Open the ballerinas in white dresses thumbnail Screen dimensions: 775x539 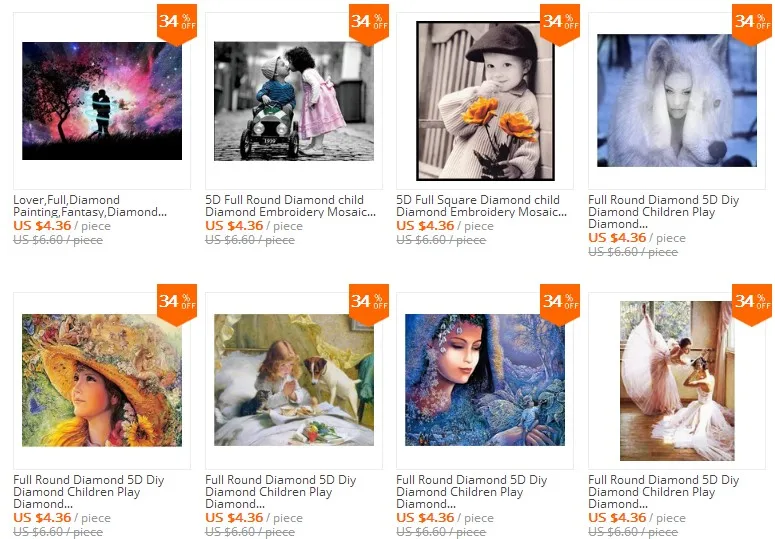(677, 381)
